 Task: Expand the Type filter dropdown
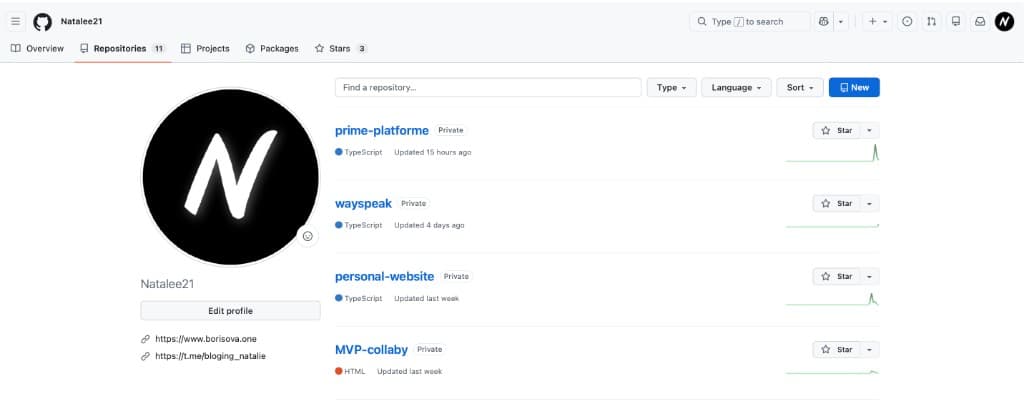(x=672, y=87)
